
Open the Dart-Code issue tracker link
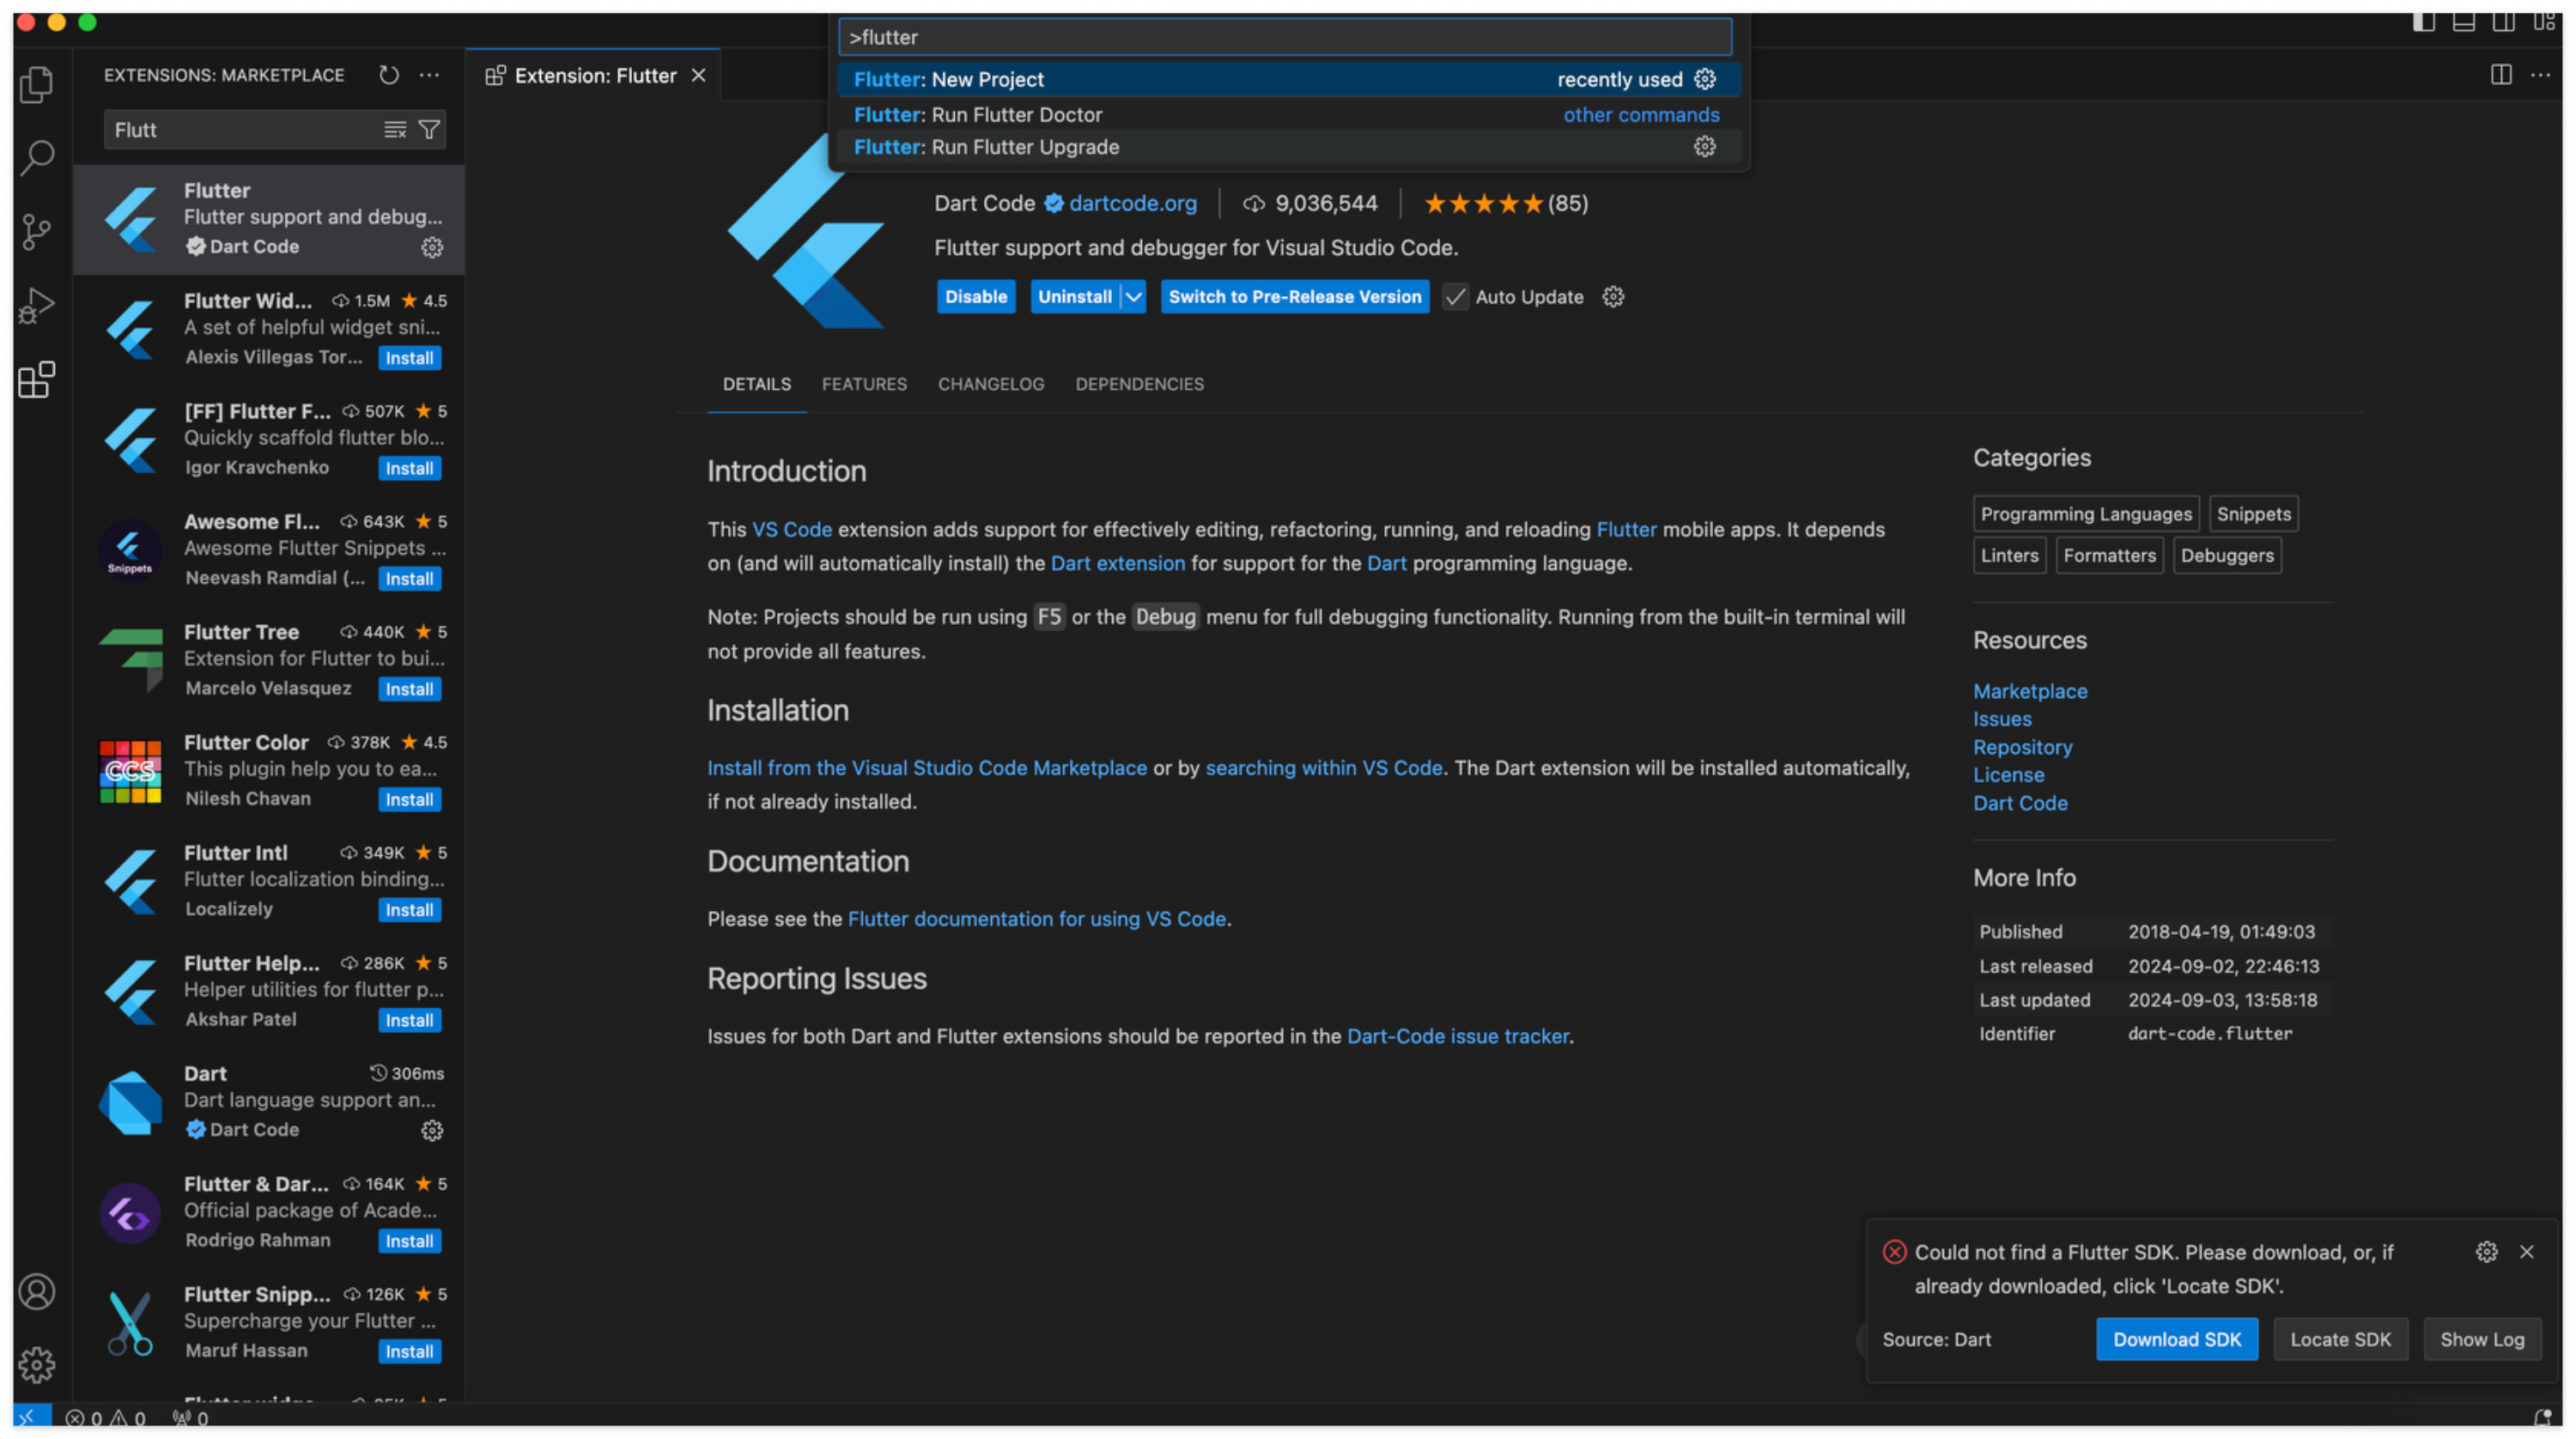point(1457,1036)
